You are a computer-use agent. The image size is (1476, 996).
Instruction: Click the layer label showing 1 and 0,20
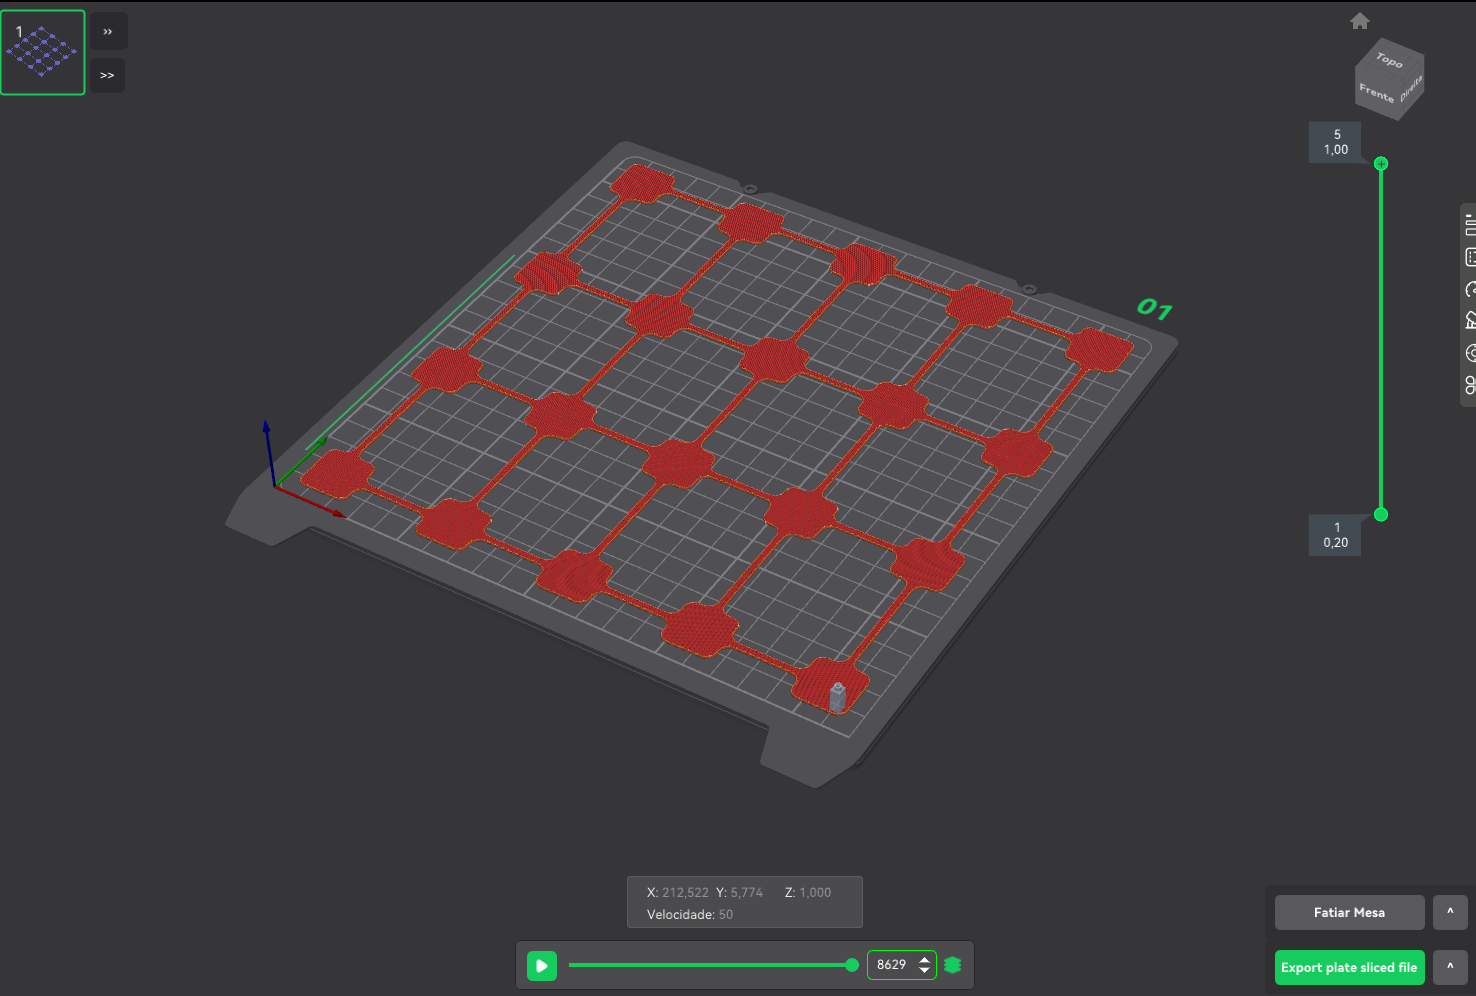[x=1336, y=535]
